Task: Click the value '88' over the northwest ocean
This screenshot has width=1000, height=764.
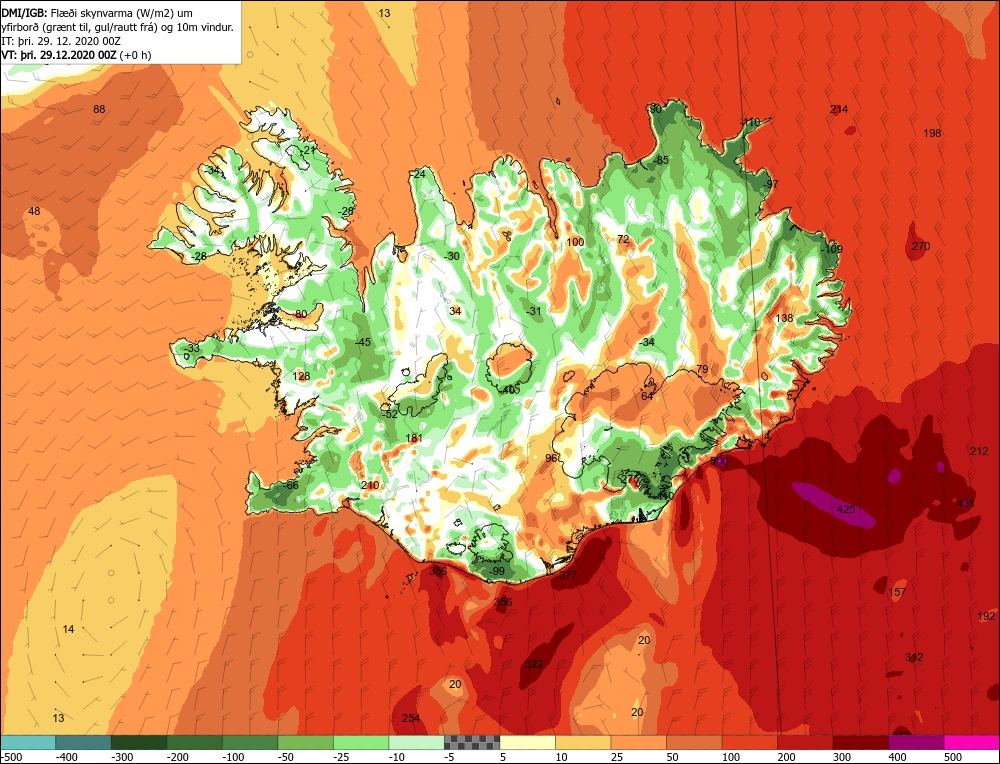Action: coord(99,109)
